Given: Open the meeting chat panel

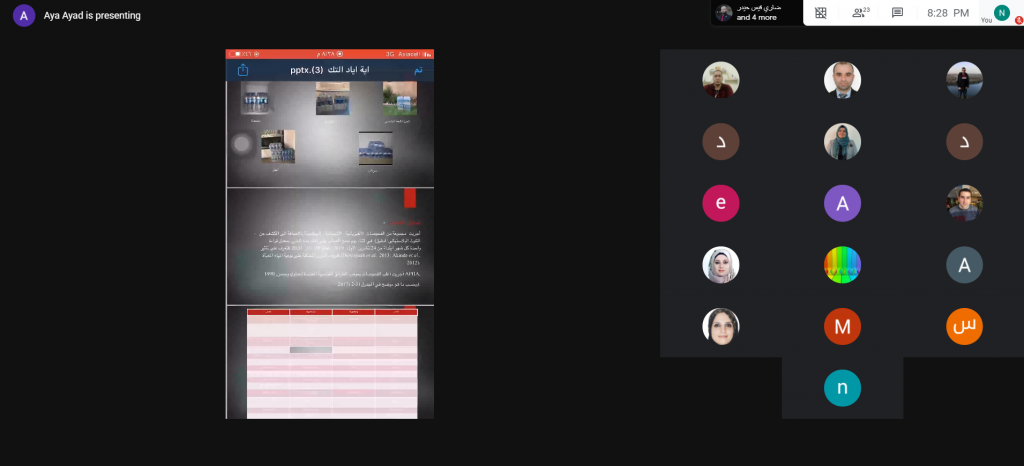Looking at the screenshot, I should click(x=897, y=13).
